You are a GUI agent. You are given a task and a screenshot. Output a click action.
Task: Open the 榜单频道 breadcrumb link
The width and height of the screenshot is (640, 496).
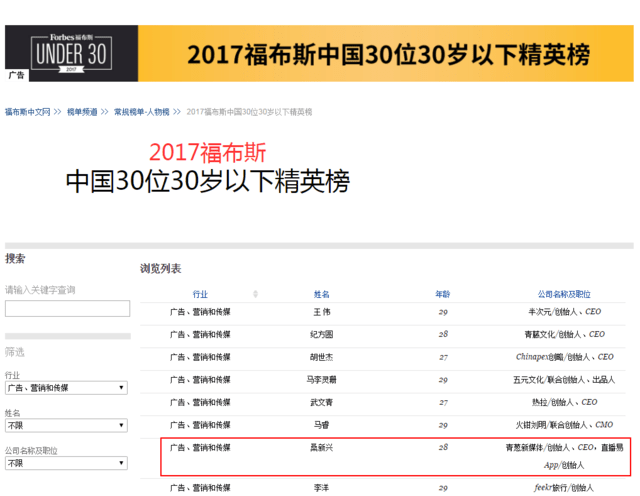(82, 112)
